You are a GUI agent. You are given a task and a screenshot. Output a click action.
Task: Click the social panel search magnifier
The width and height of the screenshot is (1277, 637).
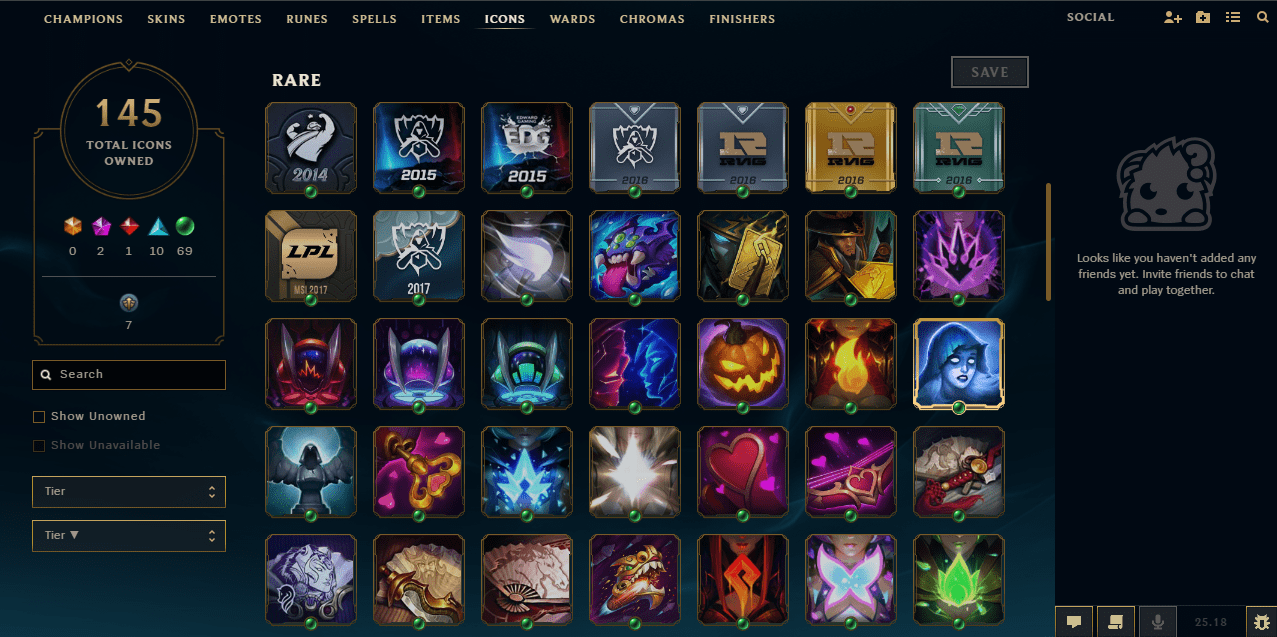coord(1262,18)
